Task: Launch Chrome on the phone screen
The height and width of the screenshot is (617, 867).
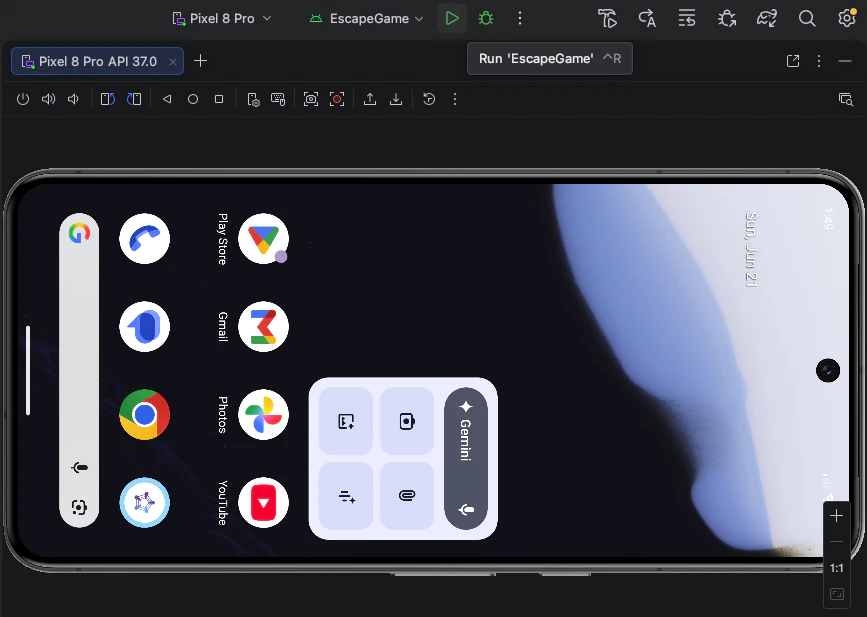Action: pyautogui.click(x=144, y=415)
